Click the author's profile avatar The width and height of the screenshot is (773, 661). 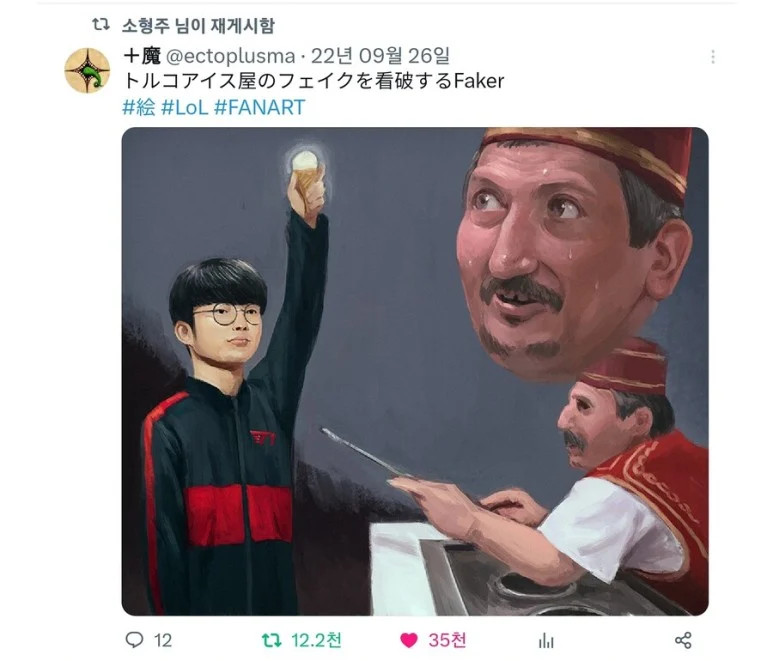coord(87,70)
